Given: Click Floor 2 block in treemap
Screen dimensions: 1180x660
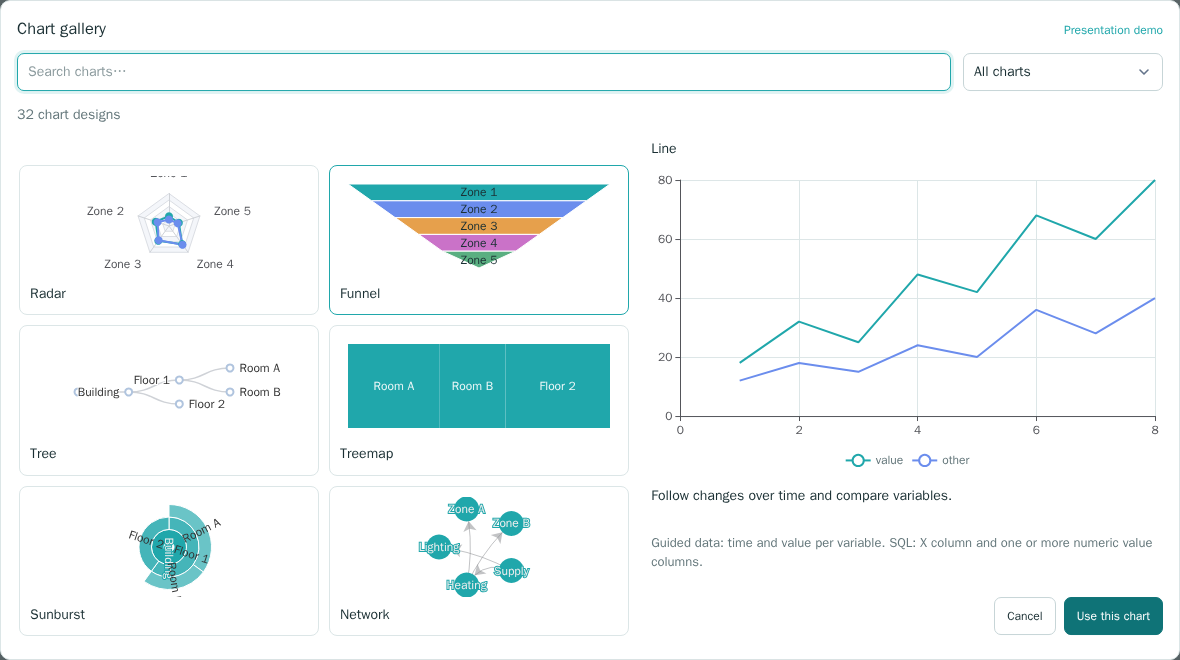Looking at the screenshot, I should click(x=558, y=386).
